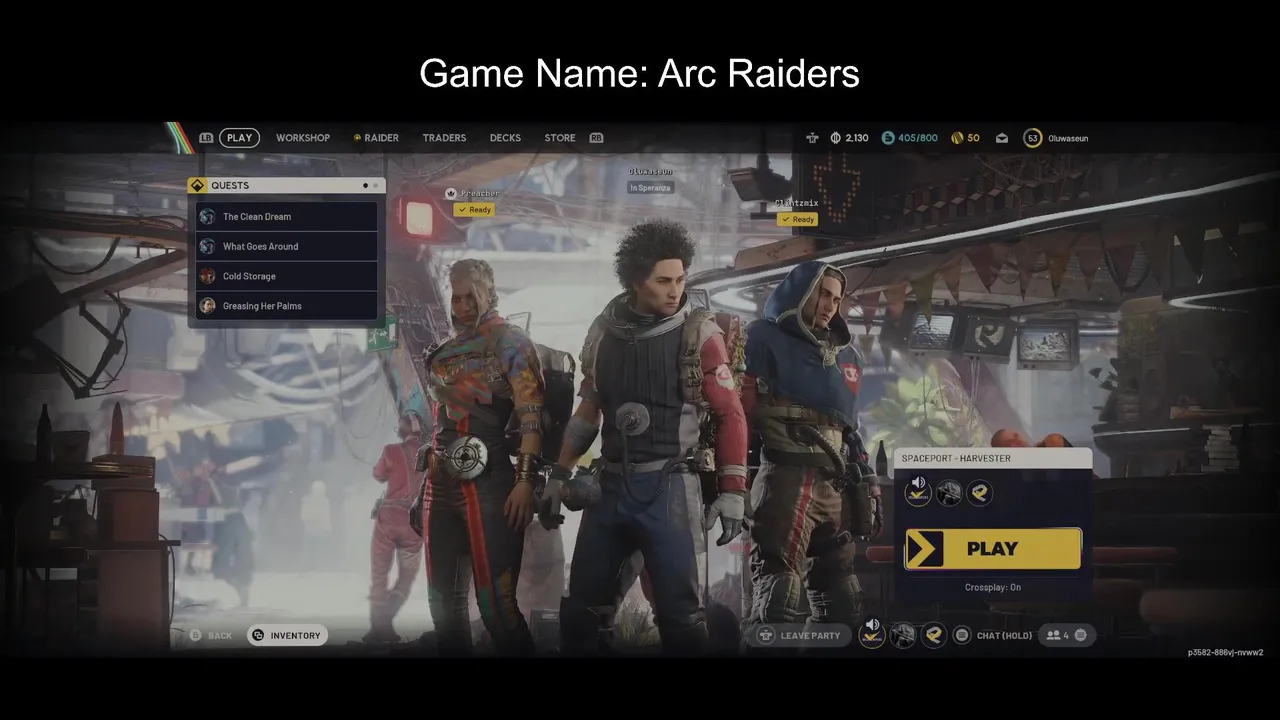Image resolution: width=1280 pixels, height=720 pixels.
Task: Click yellow ribbon icon in Spaceport panel
Action: (x=980, y=491)
